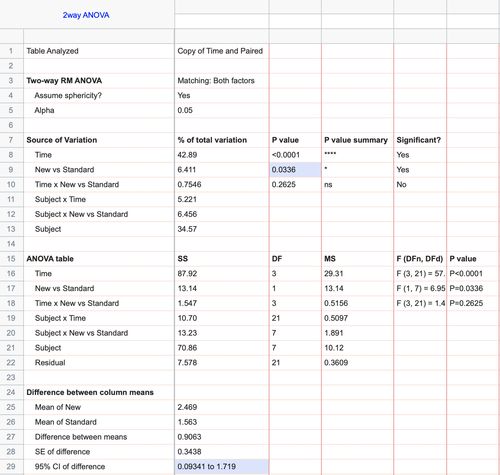
Task: Select the 0.5156 mean square value
Action: coord(357,303)
